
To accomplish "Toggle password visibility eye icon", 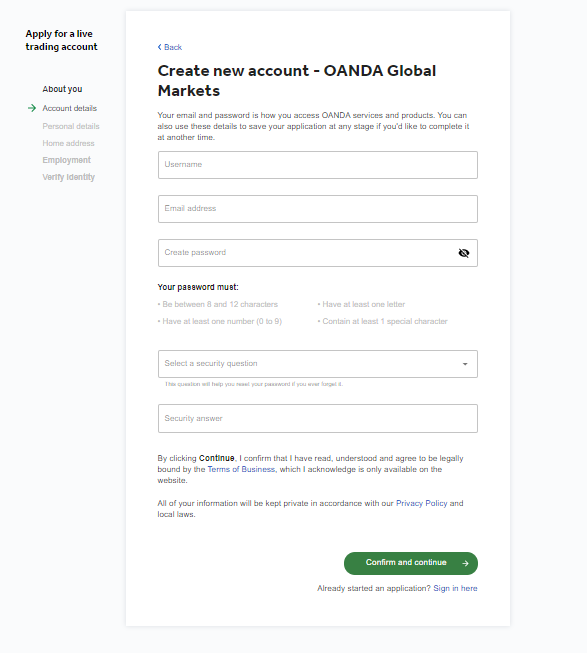I will tap(463, 253).
